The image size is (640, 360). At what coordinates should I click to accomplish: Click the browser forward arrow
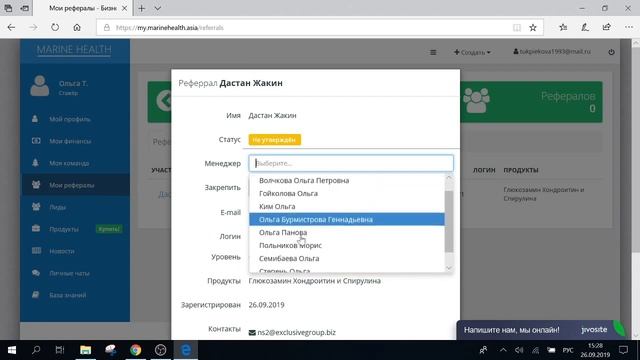tap(33, 28)
